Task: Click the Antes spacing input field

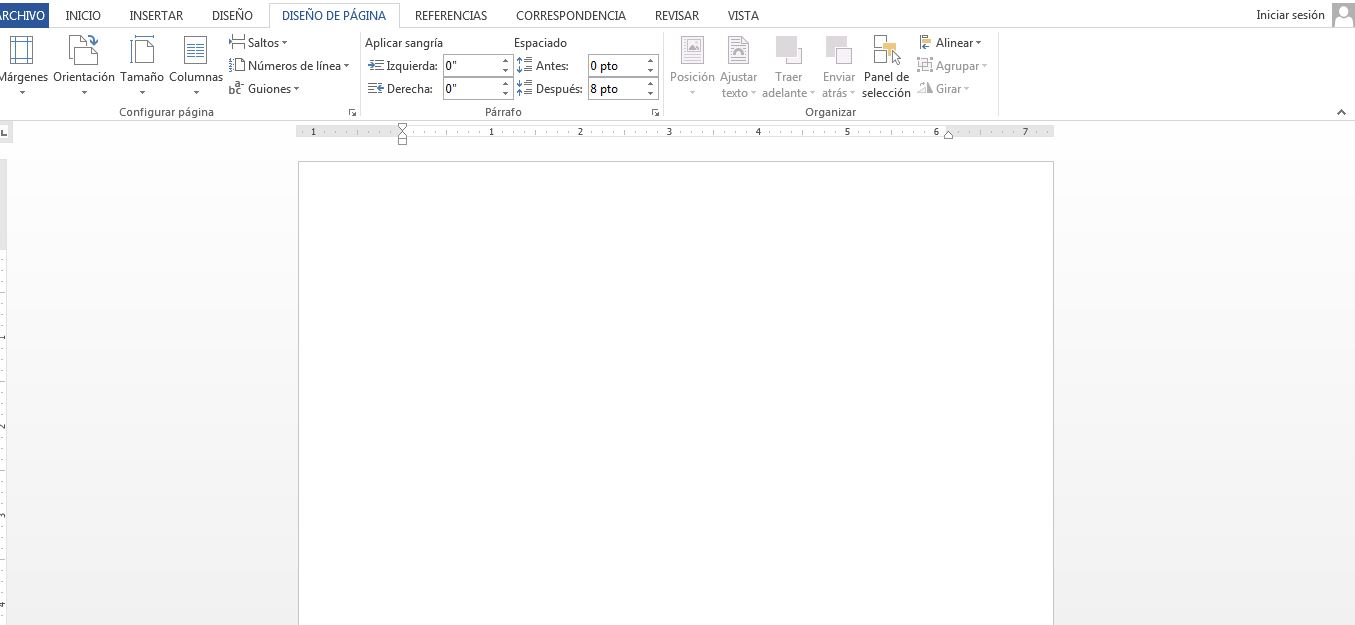Action: coord(616,66)
